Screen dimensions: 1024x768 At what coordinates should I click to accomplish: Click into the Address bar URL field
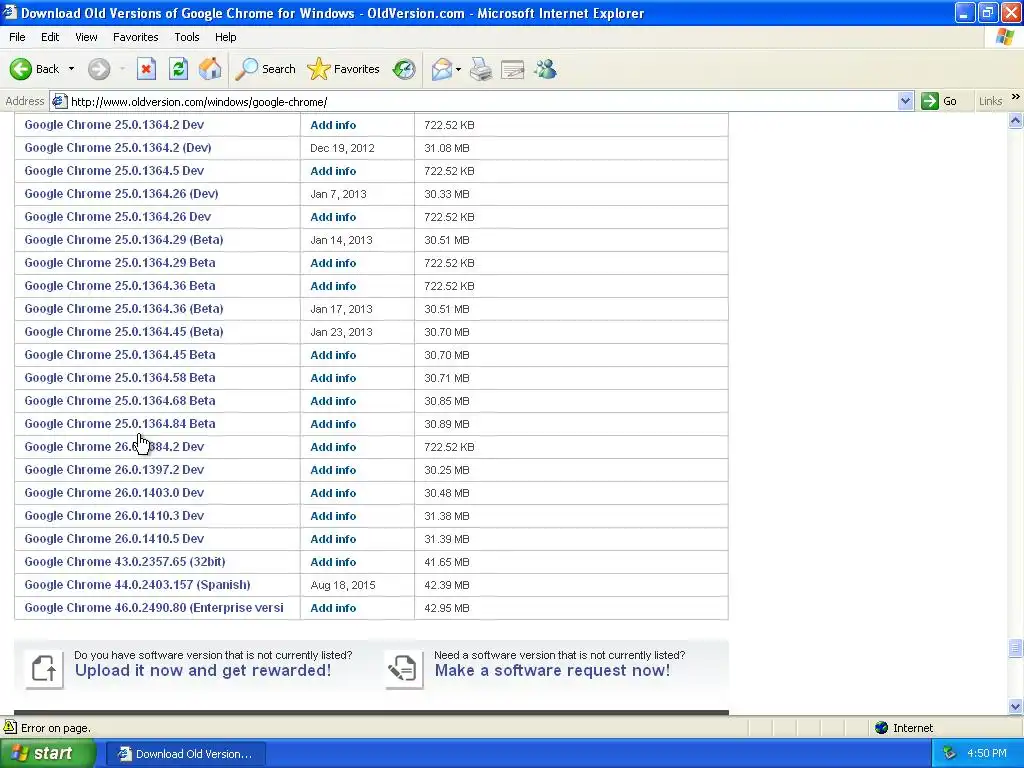point(481,101)
